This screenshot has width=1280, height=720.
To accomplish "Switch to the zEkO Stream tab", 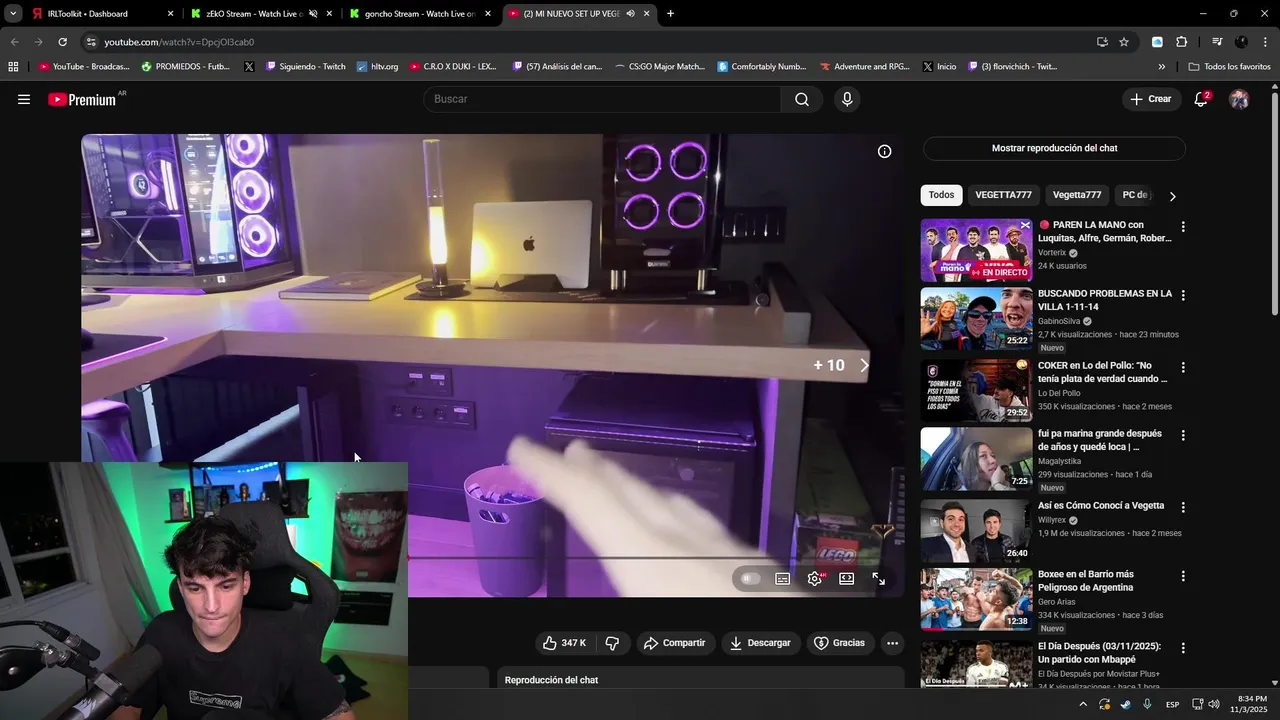I will coord(262,14).
